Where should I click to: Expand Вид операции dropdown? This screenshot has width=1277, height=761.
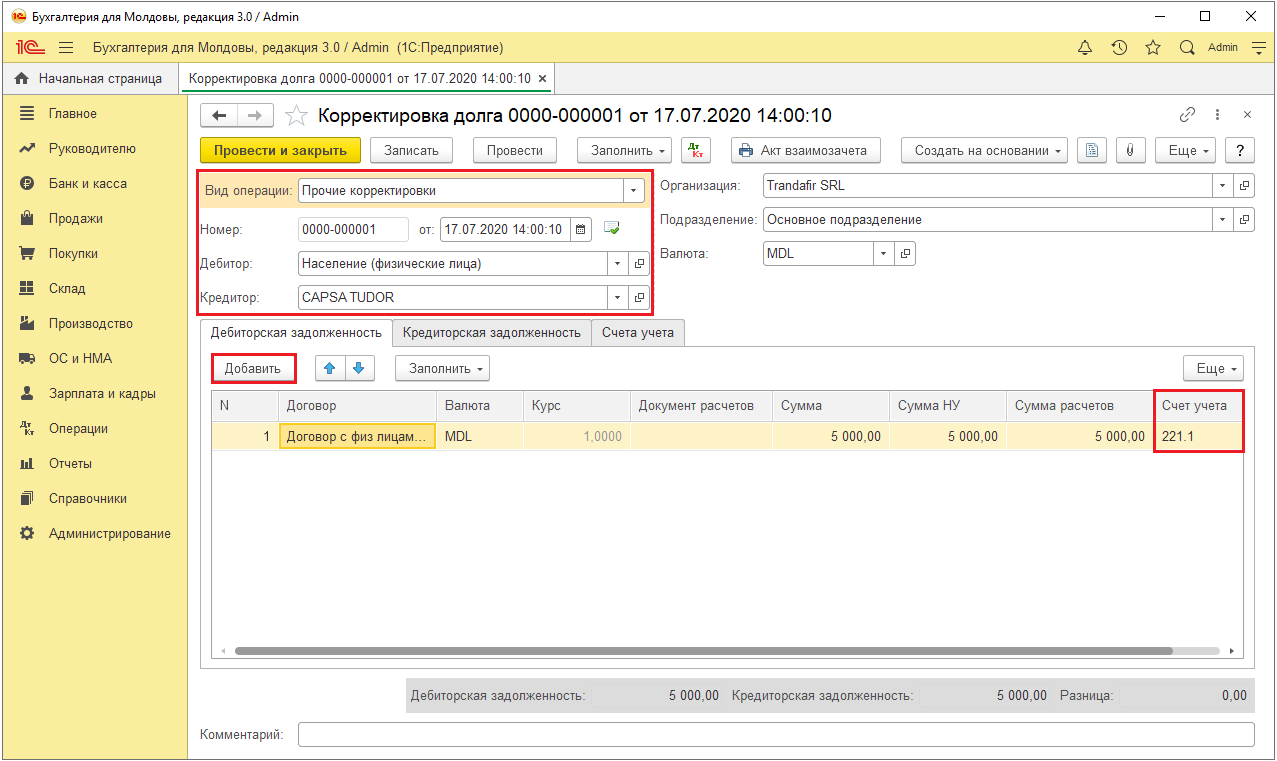click(x=632, y=190)
